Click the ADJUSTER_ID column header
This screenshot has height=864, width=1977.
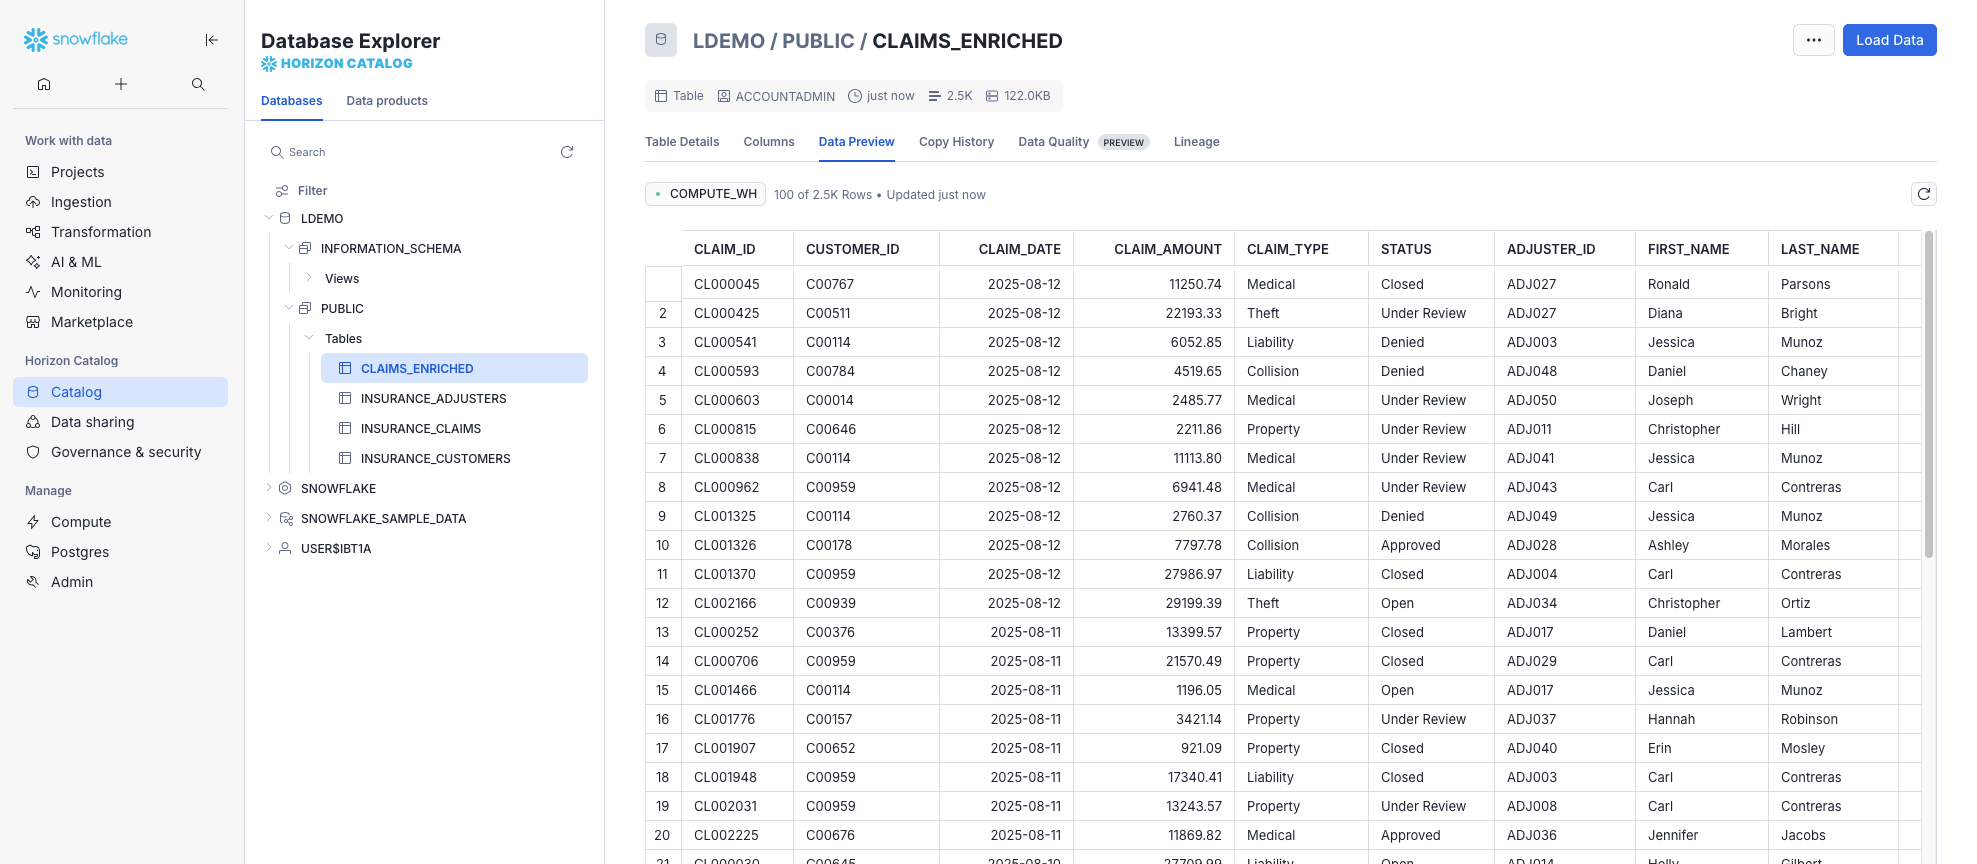coord(1565,249)
